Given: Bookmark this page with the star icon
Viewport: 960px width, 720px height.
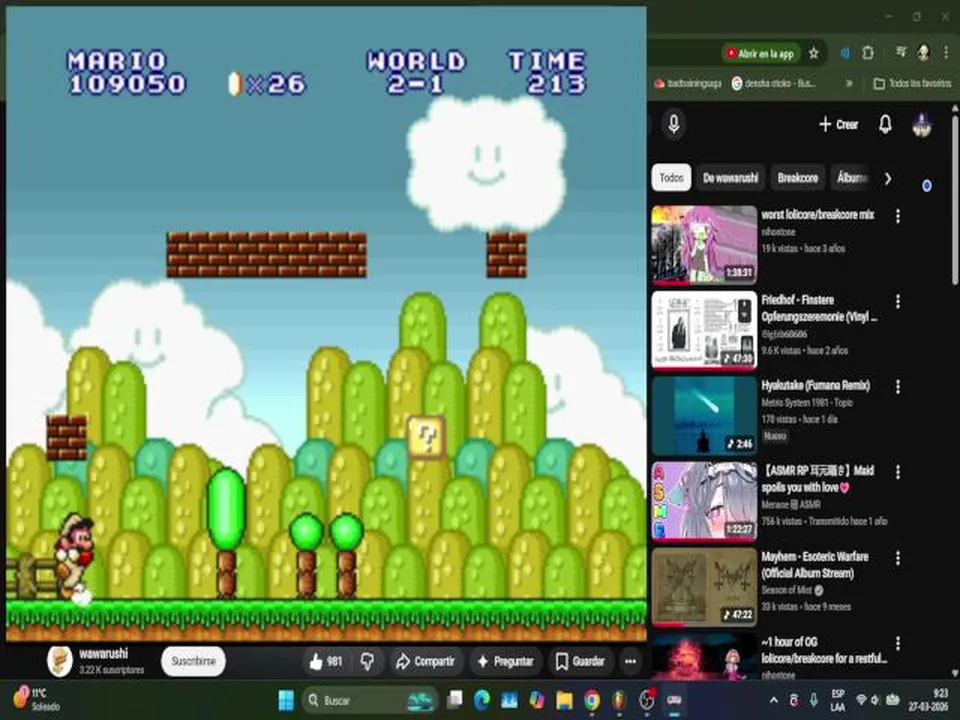Looking at the screenshot, I should 814,53.
